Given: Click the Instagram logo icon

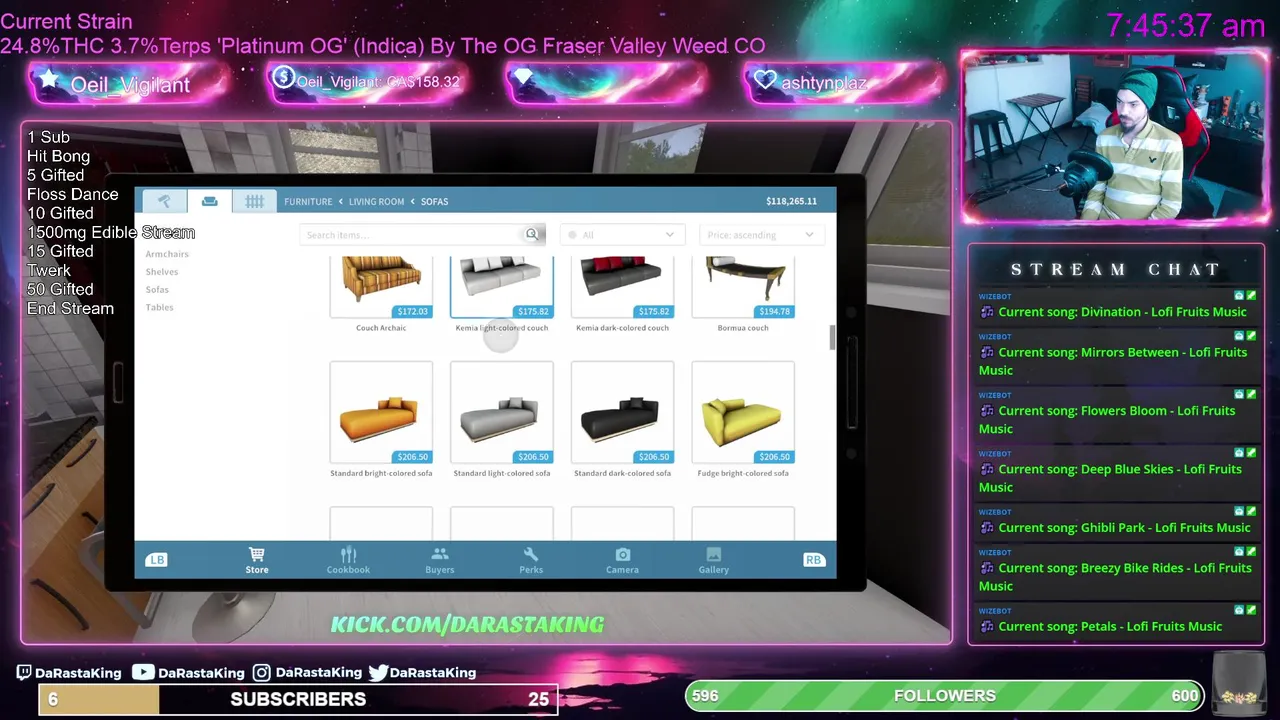Looking at the screenshot, I should pos(261,673).
